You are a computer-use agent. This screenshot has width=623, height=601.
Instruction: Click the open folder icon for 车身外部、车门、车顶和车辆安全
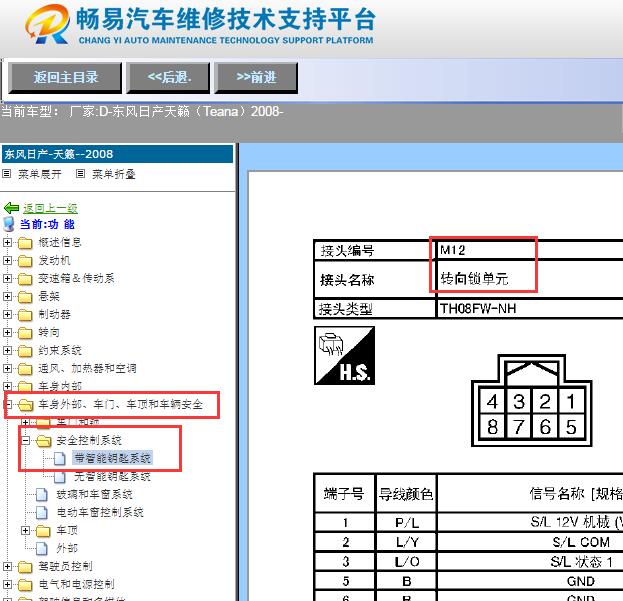pos(26,405)
